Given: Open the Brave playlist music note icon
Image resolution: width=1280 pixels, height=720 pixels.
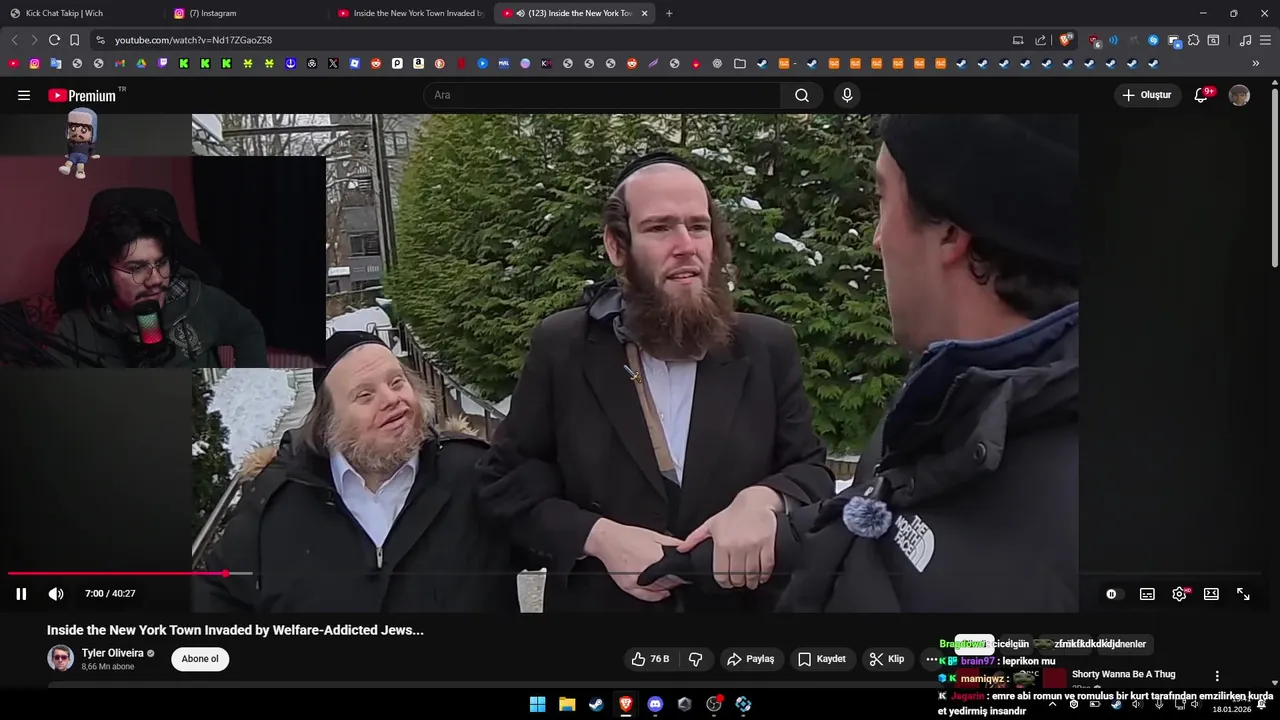Looking at the screenshot, I should pos(1245,40).
